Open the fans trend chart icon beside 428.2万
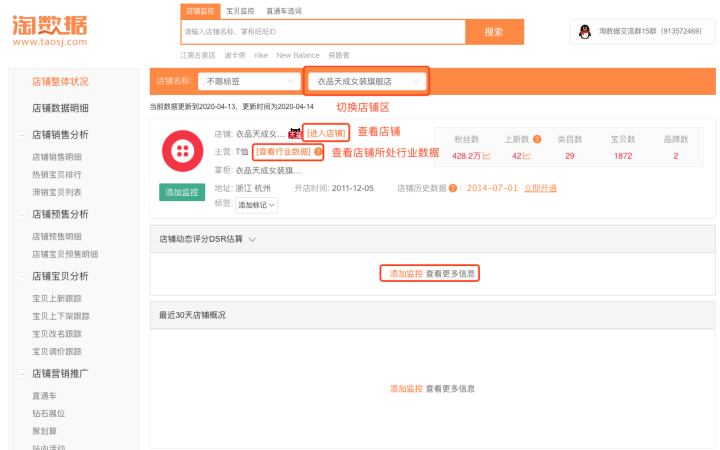This screenshot has height=450, width=720. click(x=487, y=156)
